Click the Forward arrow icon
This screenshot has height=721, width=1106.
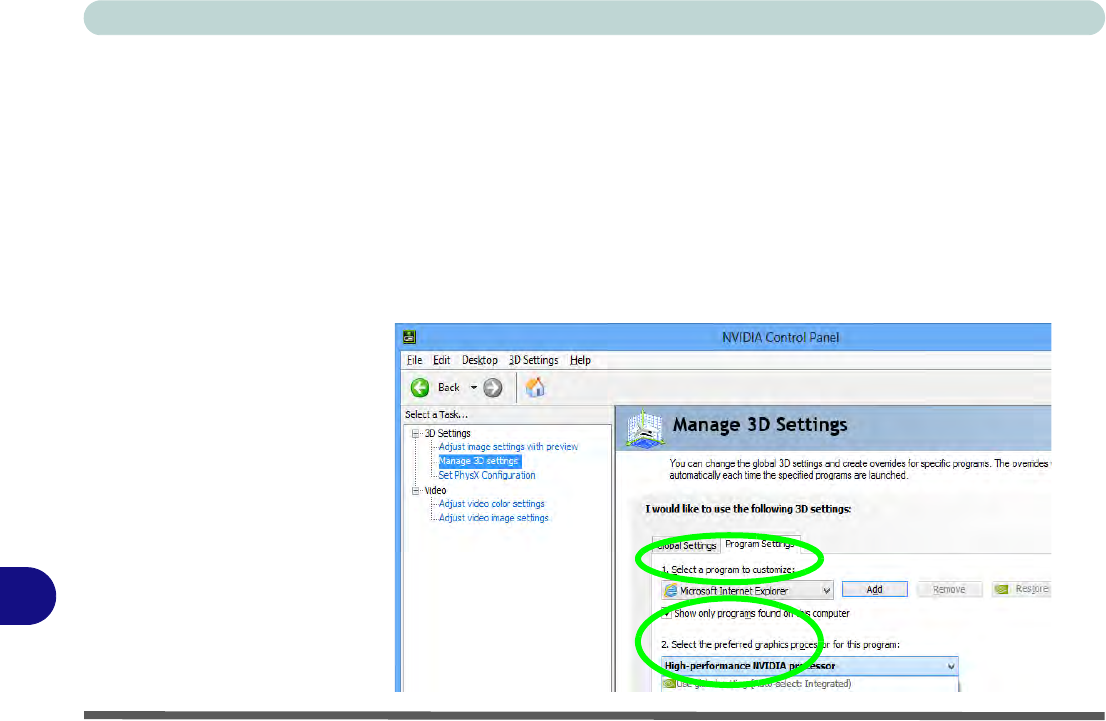tap(493, 387)
